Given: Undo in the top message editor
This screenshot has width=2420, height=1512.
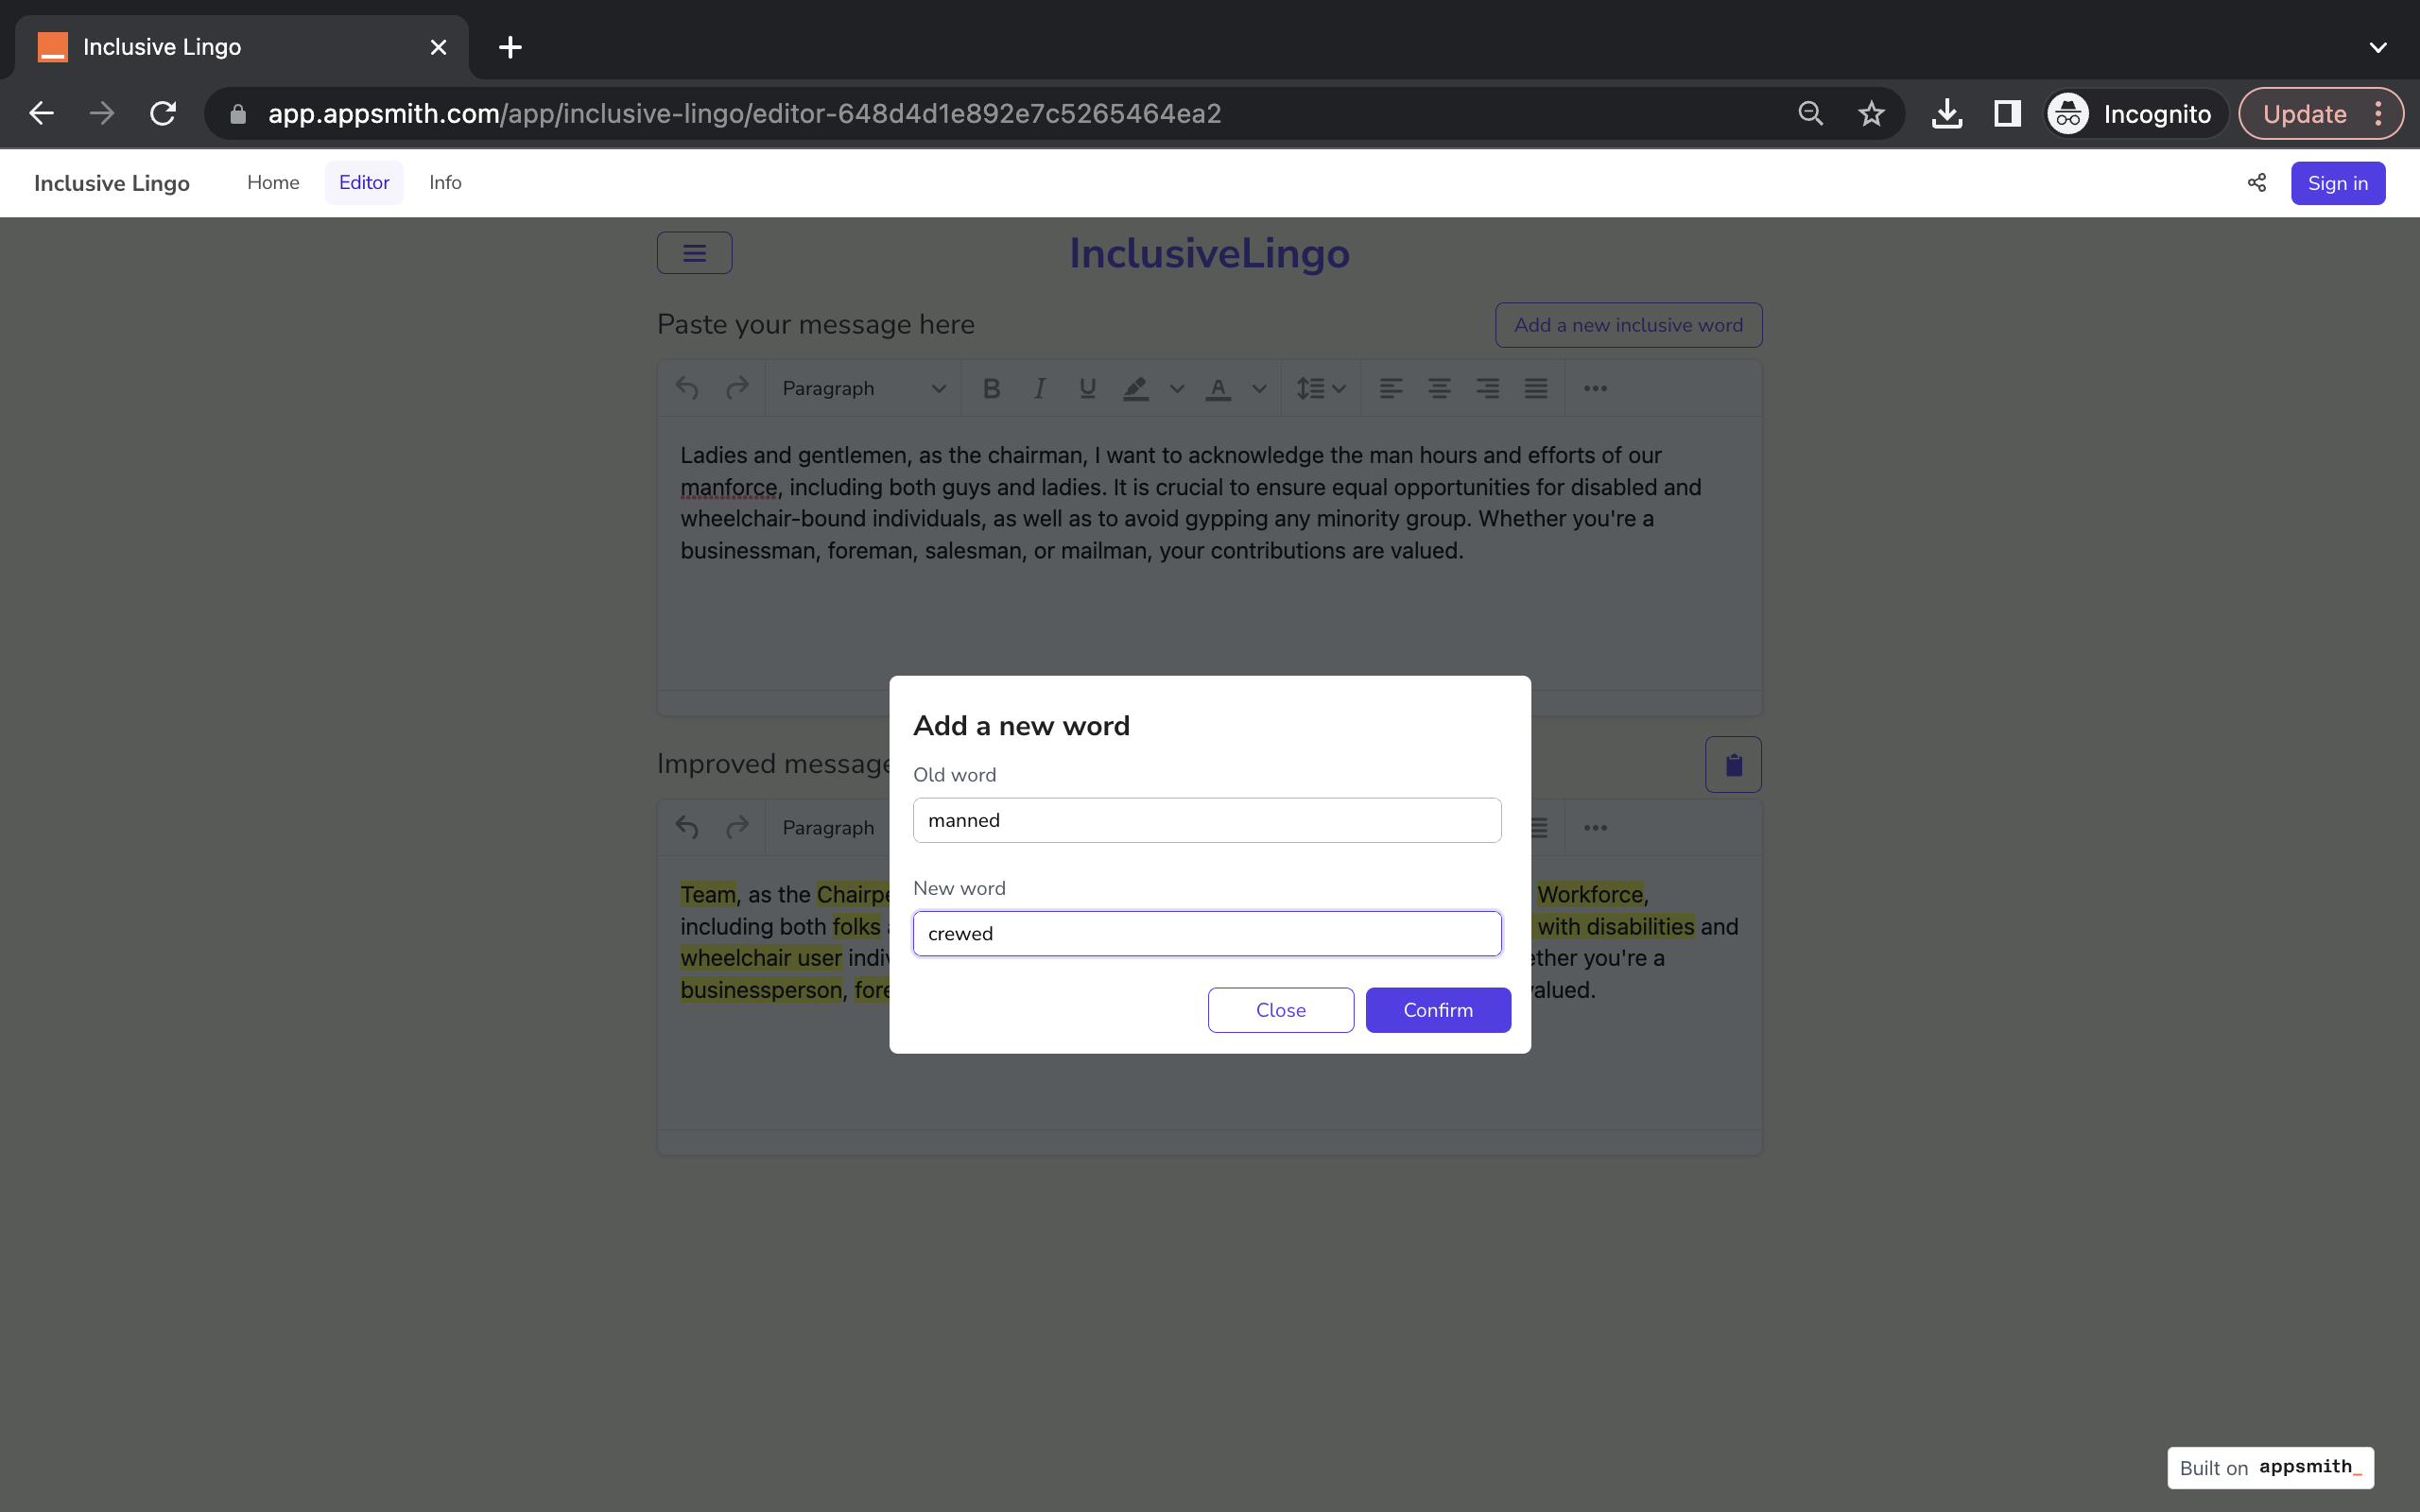Looking at the screenshot, I should (x=687, y=389).
